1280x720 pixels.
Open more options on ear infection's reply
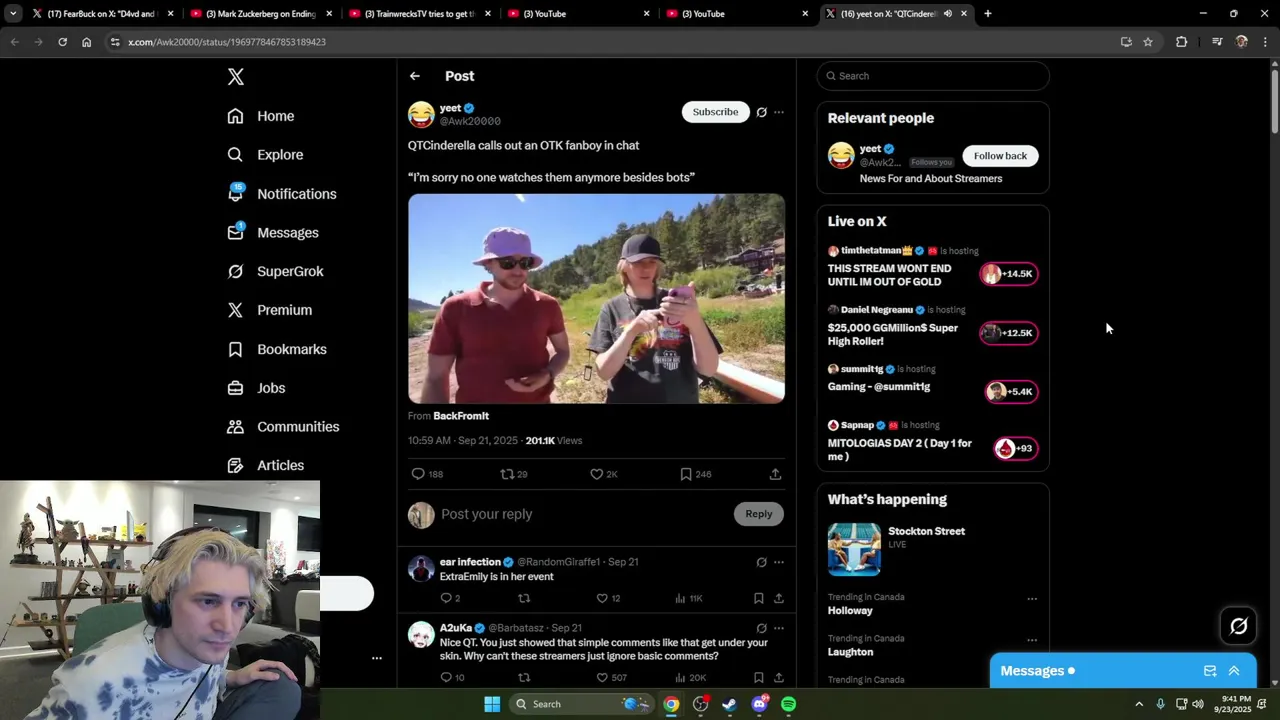[x=779, y=562]
